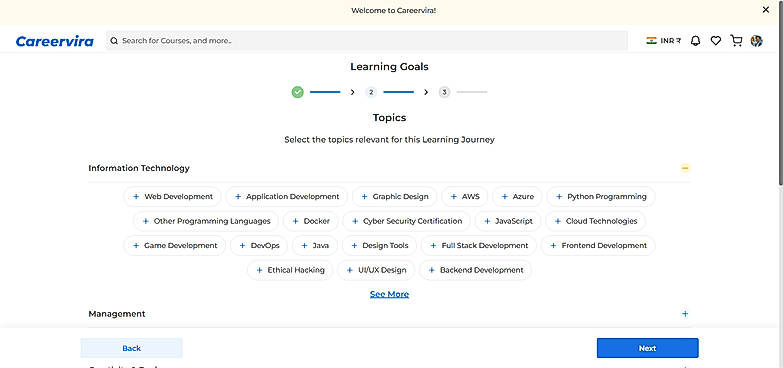Dismiss the Welcome to Careervira banner
This screenshot has width=783, height=368.
click(766, 10)
